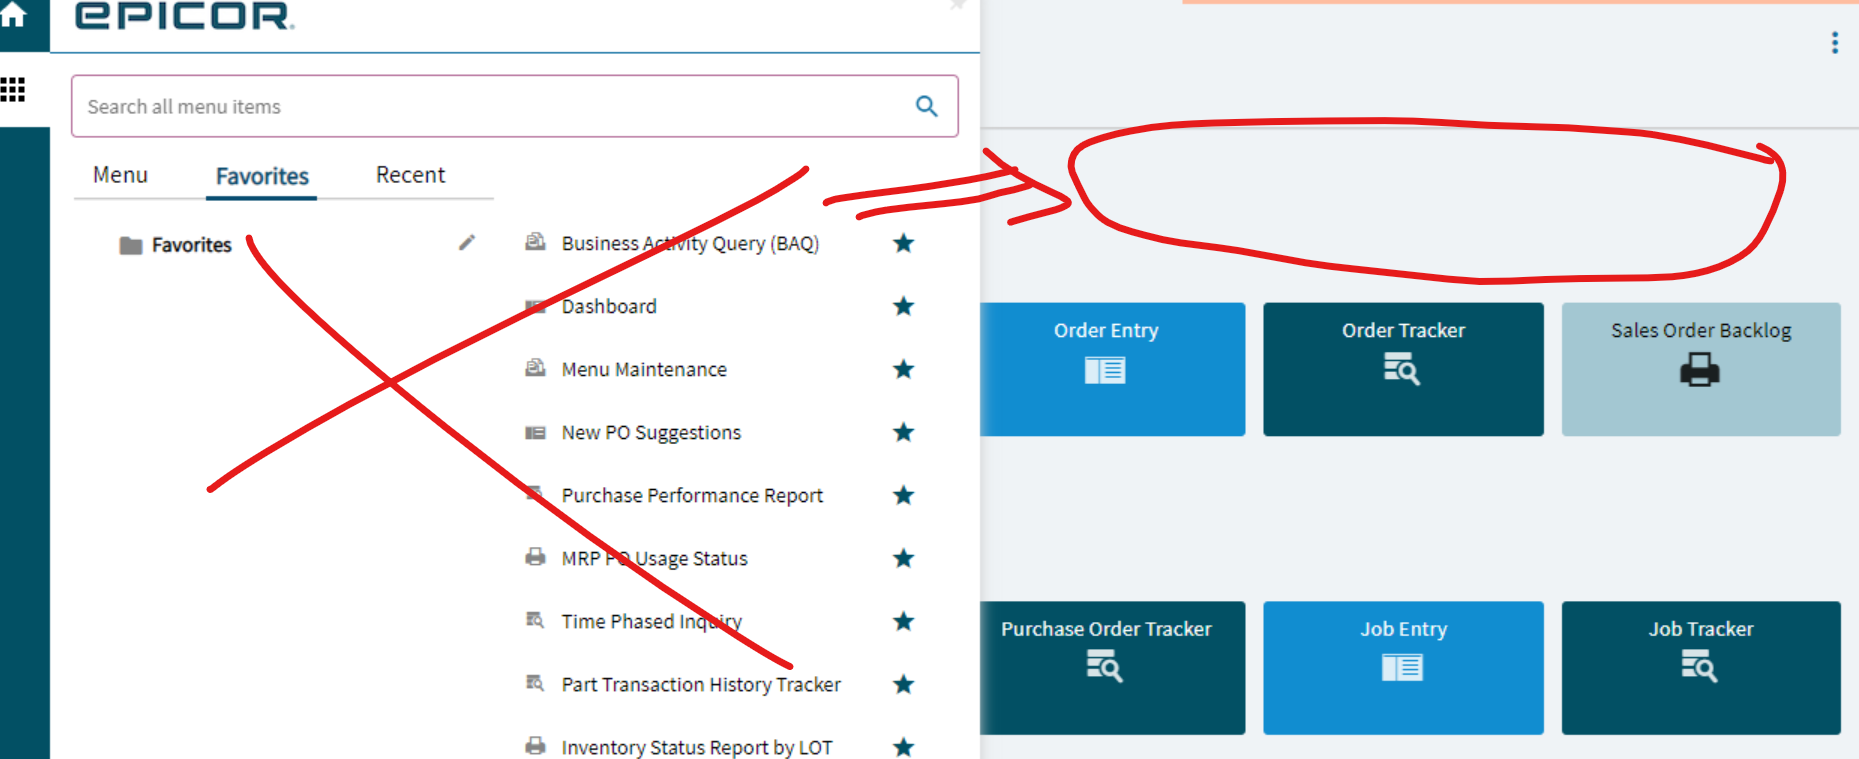Click the Inventory Status Report printer icon
The image size is (1859, 759).
pos(536,746)
